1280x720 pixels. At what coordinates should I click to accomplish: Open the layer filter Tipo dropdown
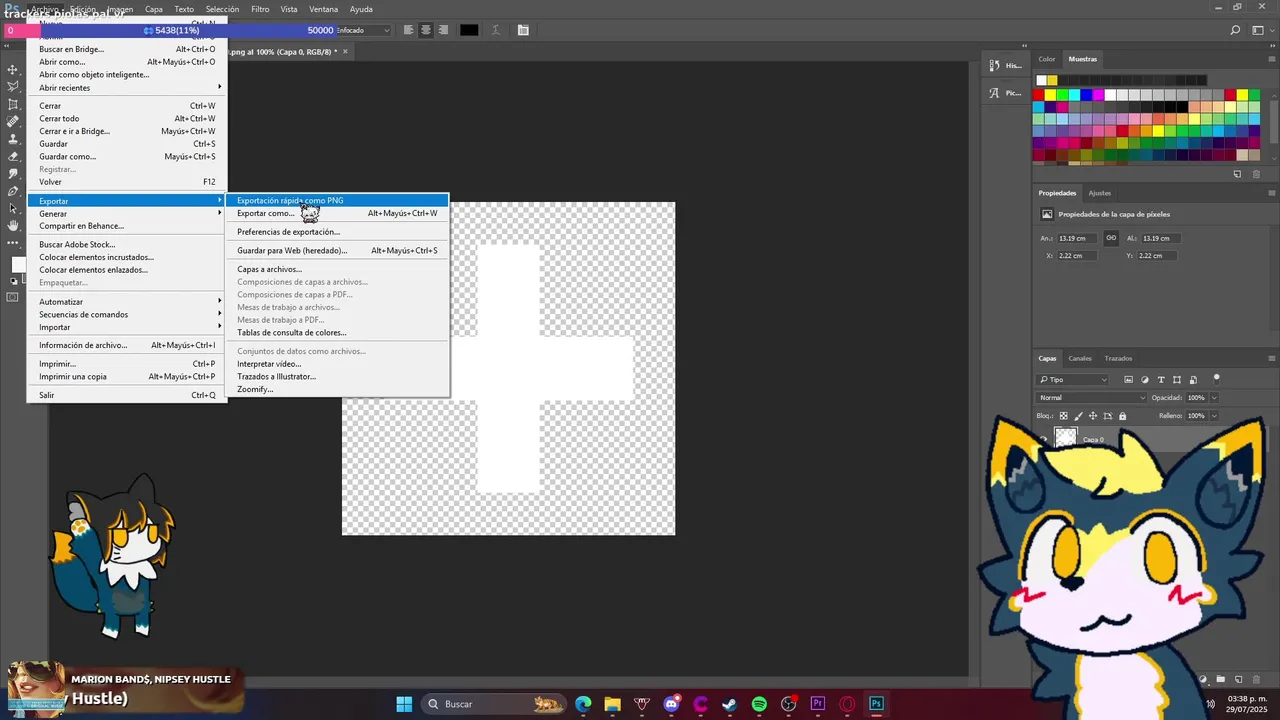tap(1074, 380)
